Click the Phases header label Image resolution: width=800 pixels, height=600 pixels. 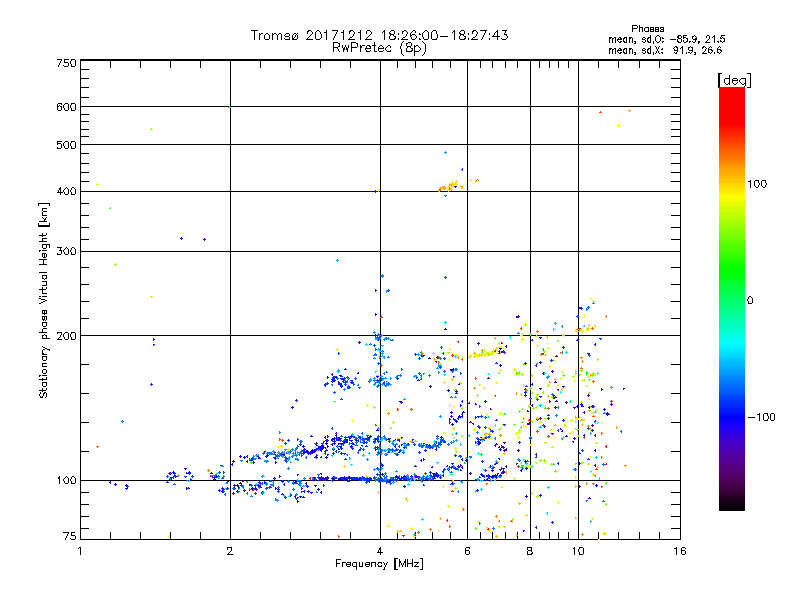pos(647,29)
